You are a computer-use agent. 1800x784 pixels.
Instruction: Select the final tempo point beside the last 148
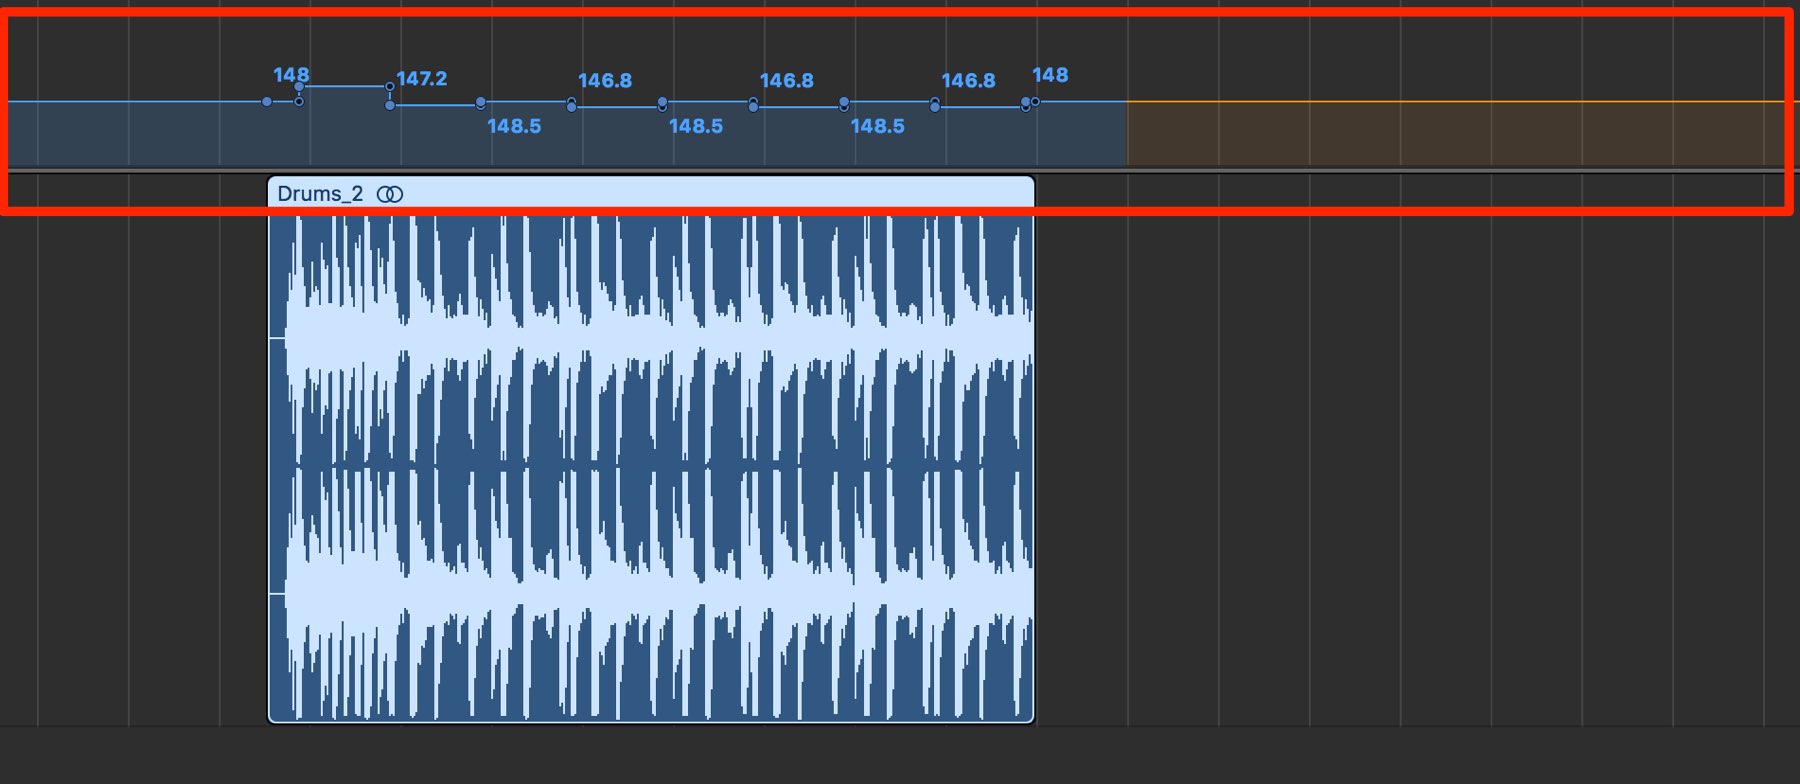pos(1035,102)
